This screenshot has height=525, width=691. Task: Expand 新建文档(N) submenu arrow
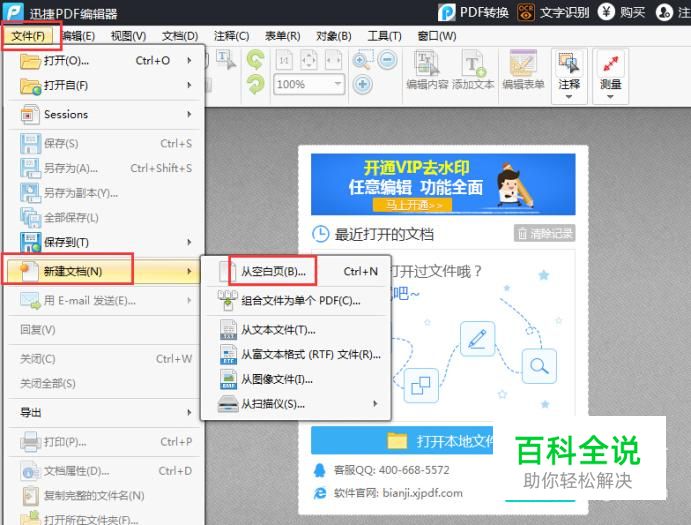coord(189,271)
